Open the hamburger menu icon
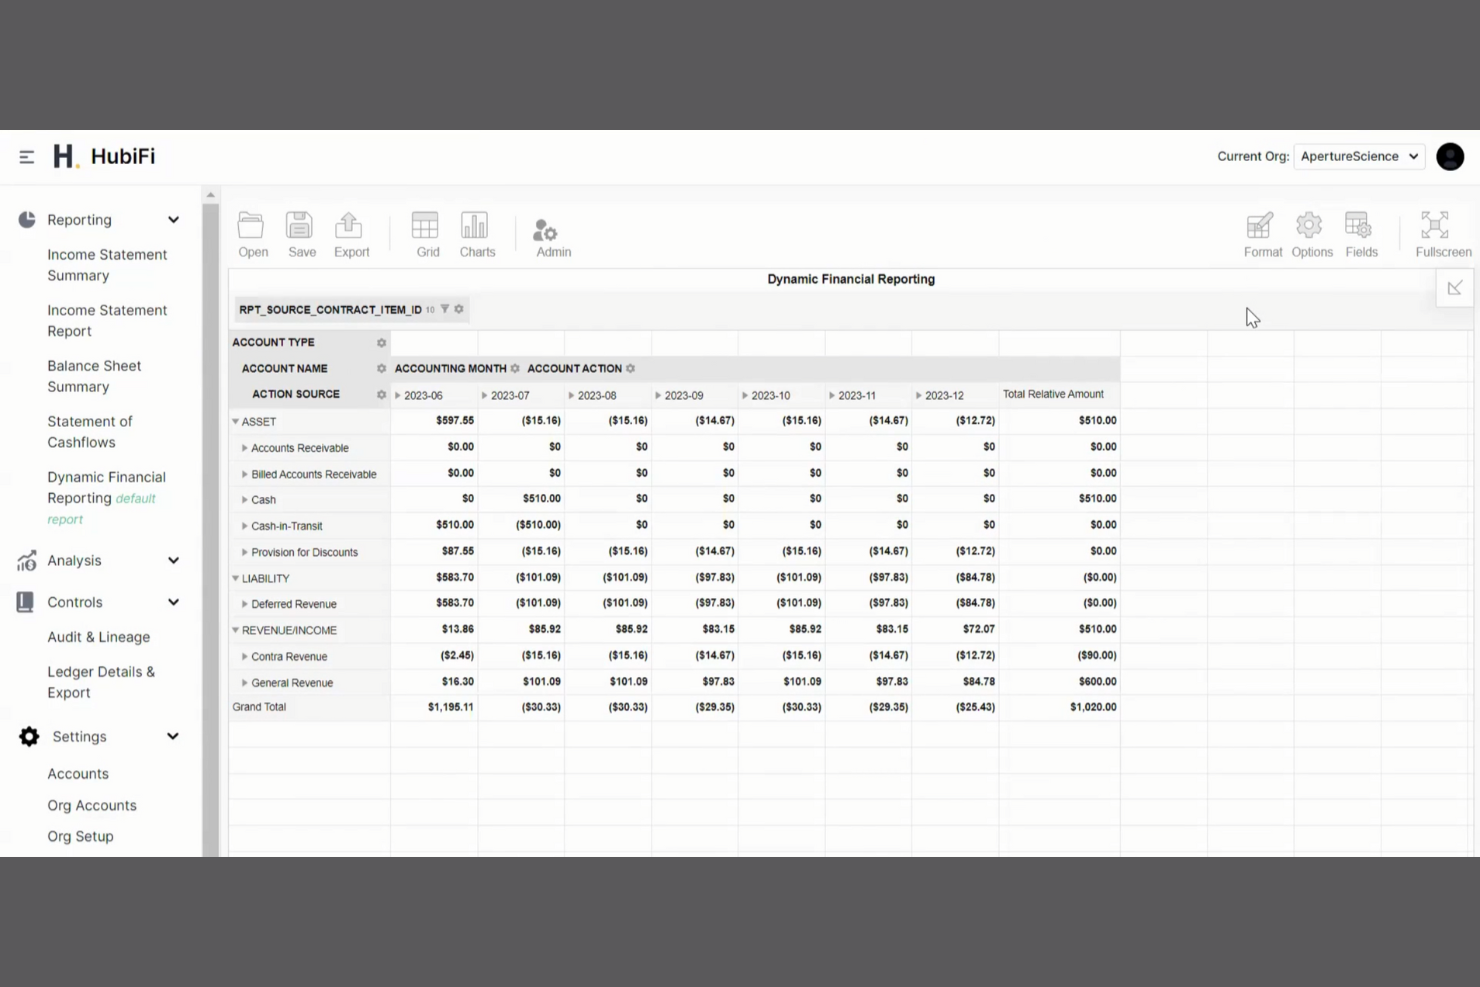The width and height of the screenshot is (1480, 987). tap(27, 157)
